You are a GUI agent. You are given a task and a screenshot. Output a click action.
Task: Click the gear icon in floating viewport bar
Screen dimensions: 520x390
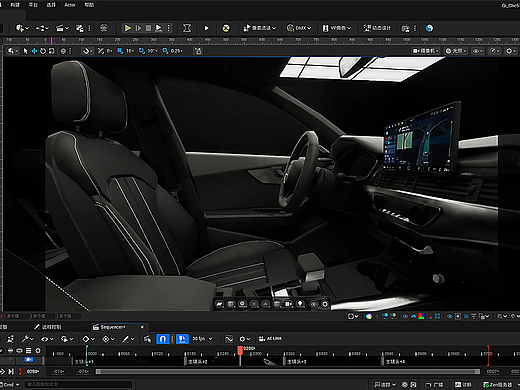325,304
